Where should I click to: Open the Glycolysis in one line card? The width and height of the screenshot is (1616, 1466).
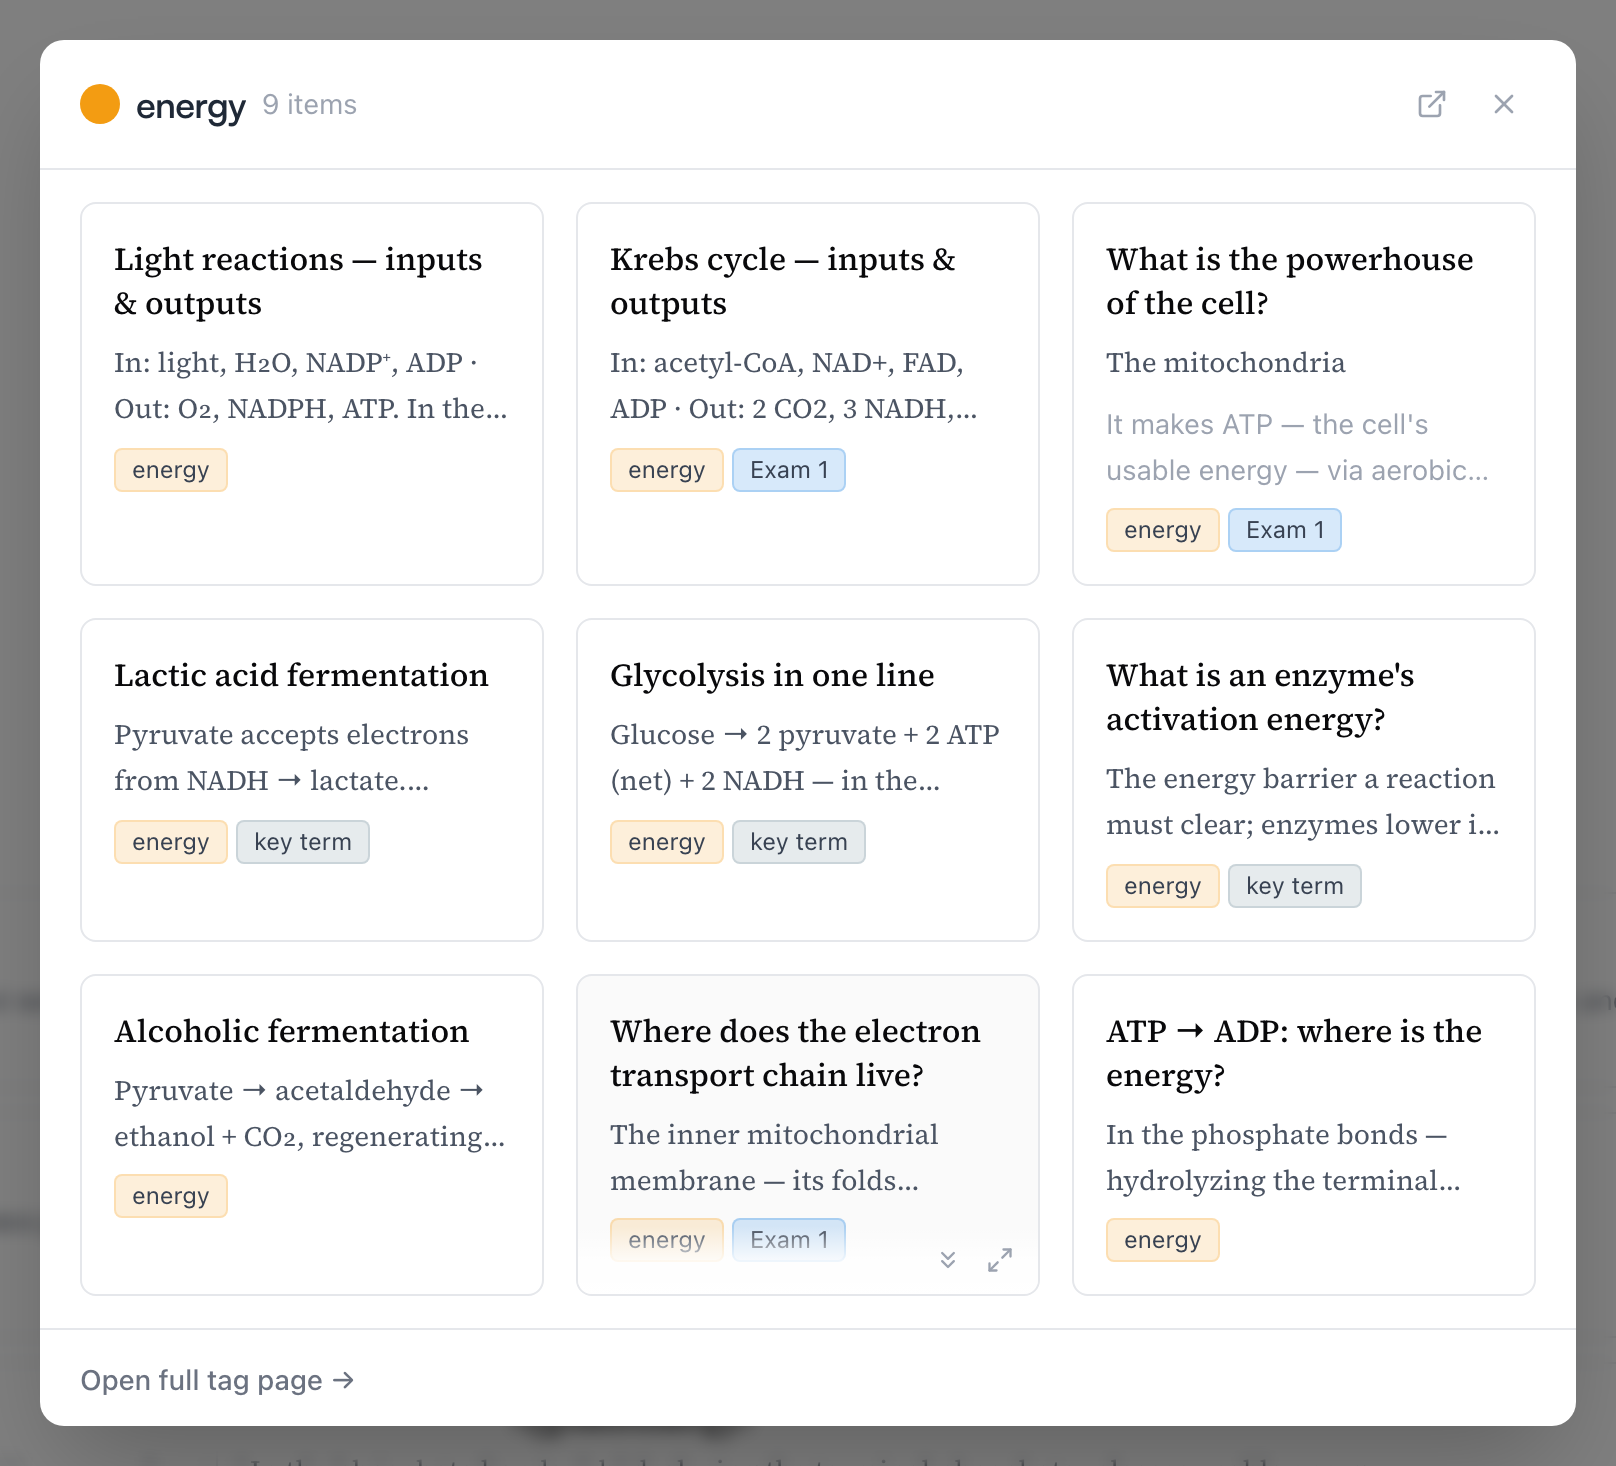pyautogui.click(x=808, y=780)
